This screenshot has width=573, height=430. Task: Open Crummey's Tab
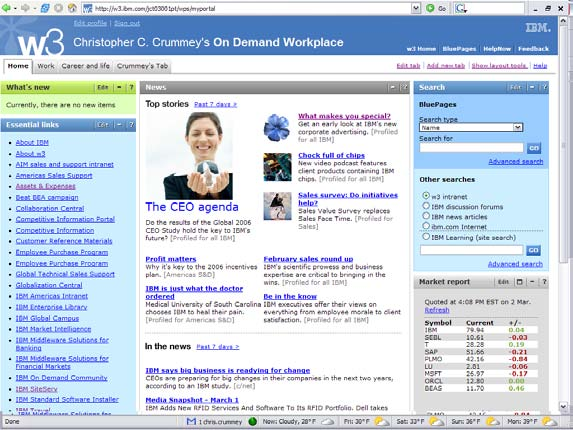pos(142,66)
